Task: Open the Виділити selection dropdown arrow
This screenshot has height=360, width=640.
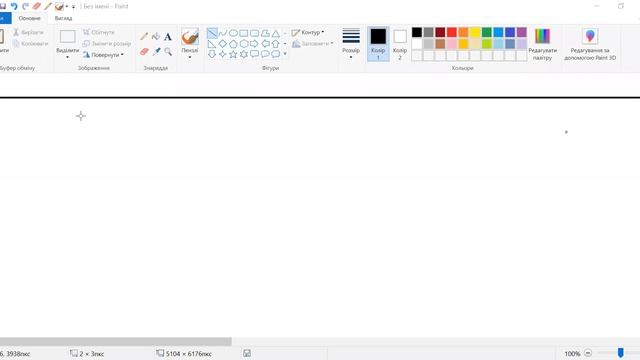Action: tap(67, 57)
